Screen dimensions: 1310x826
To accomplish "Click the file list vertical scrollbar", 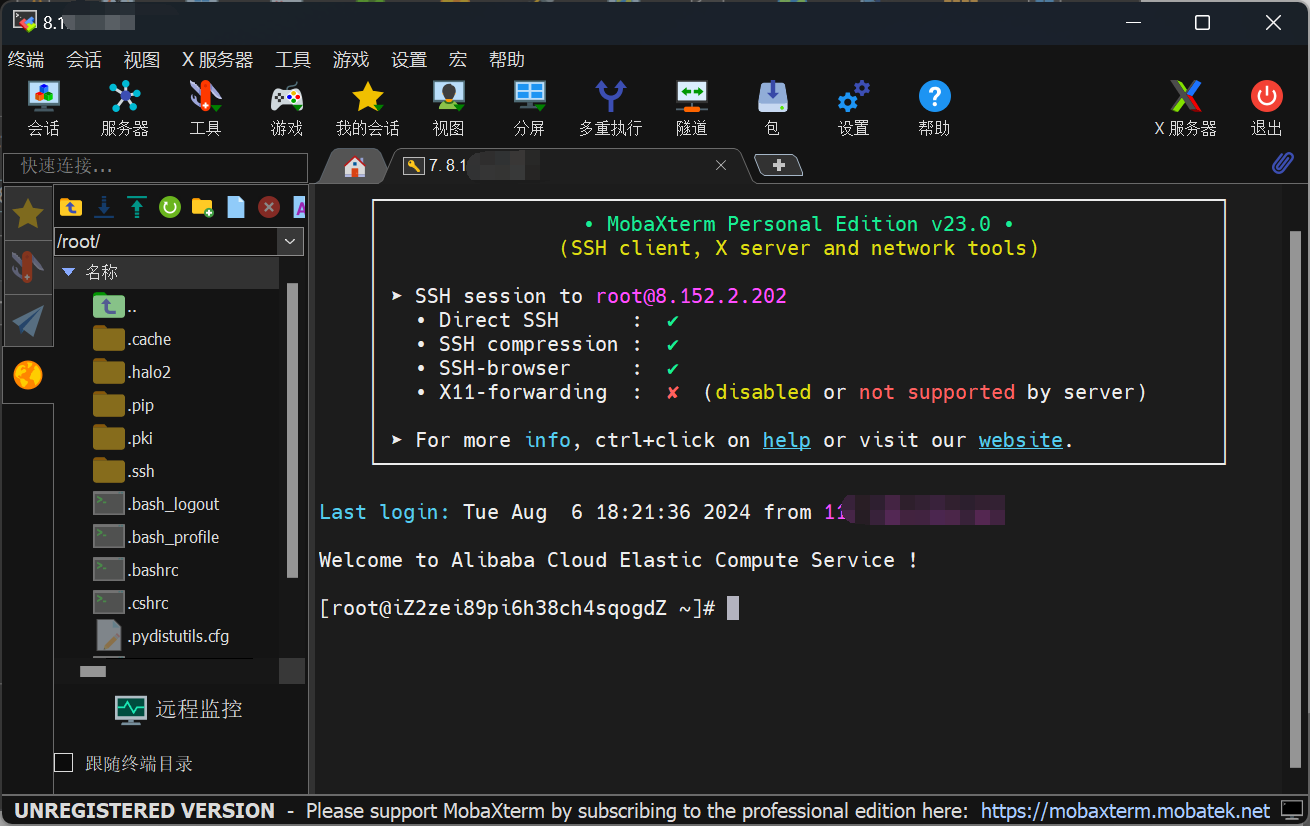I will tap(292, 430).
